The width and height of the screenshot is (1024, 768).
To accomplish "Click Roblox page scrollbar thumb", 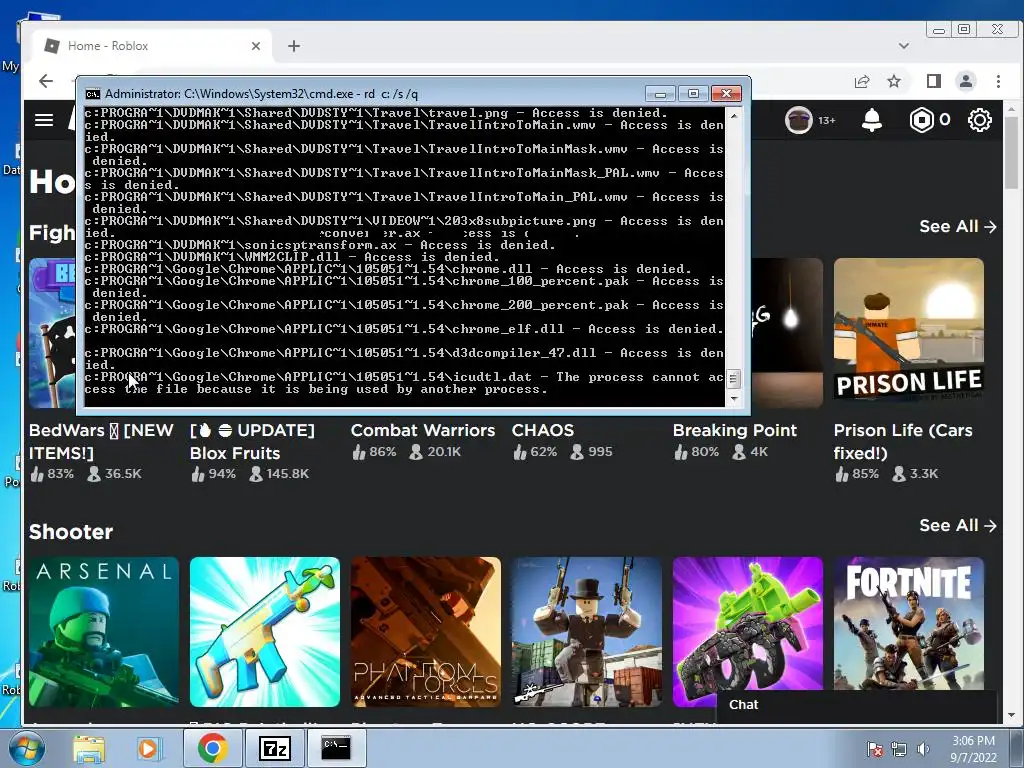I will click(1011, 152).
